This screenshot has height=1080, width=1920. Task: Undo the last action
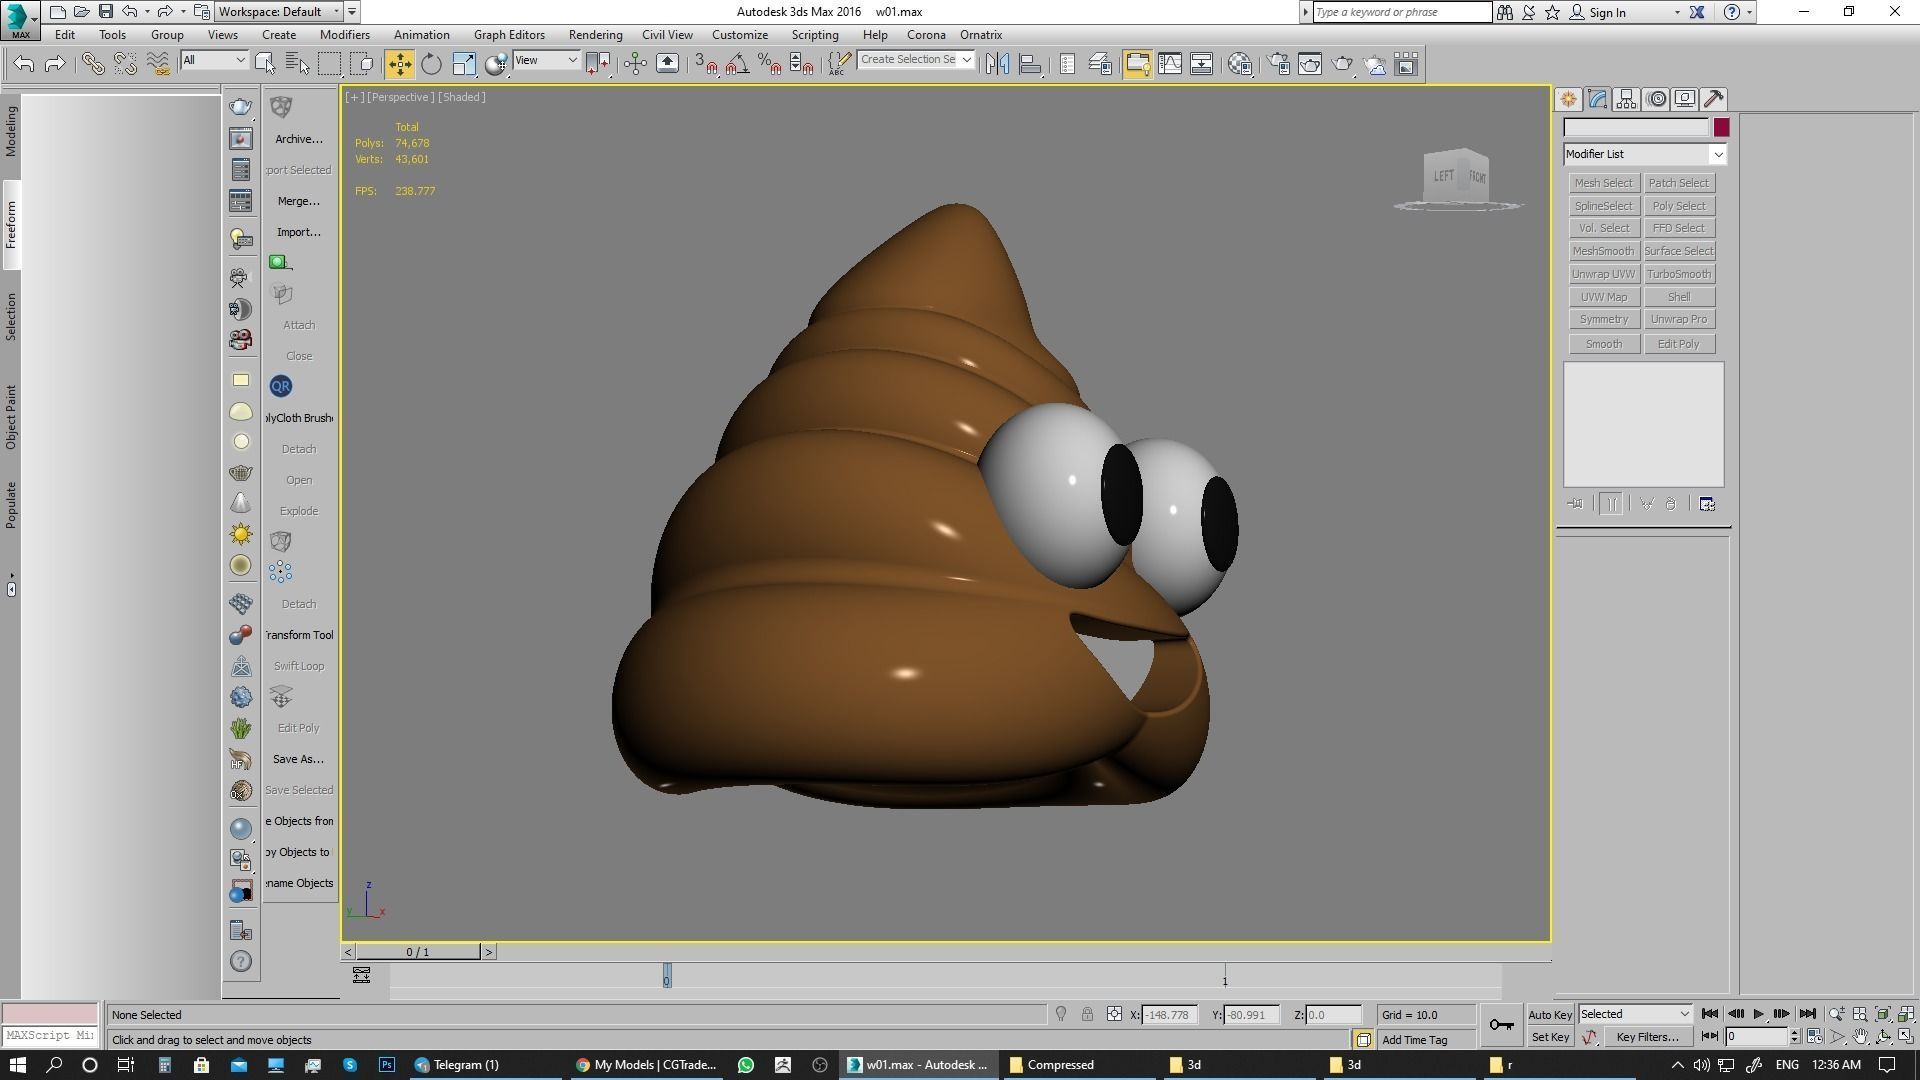click(x=24, y=64)
